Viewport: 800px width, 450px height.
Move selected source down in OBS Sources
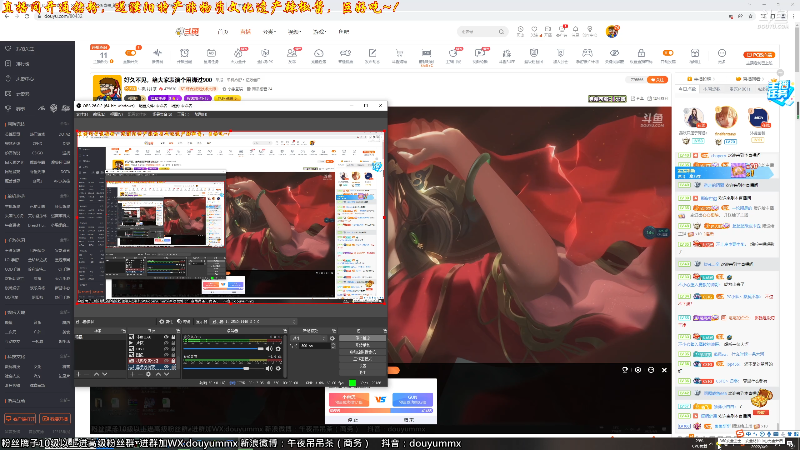click(x=166, y=374)
